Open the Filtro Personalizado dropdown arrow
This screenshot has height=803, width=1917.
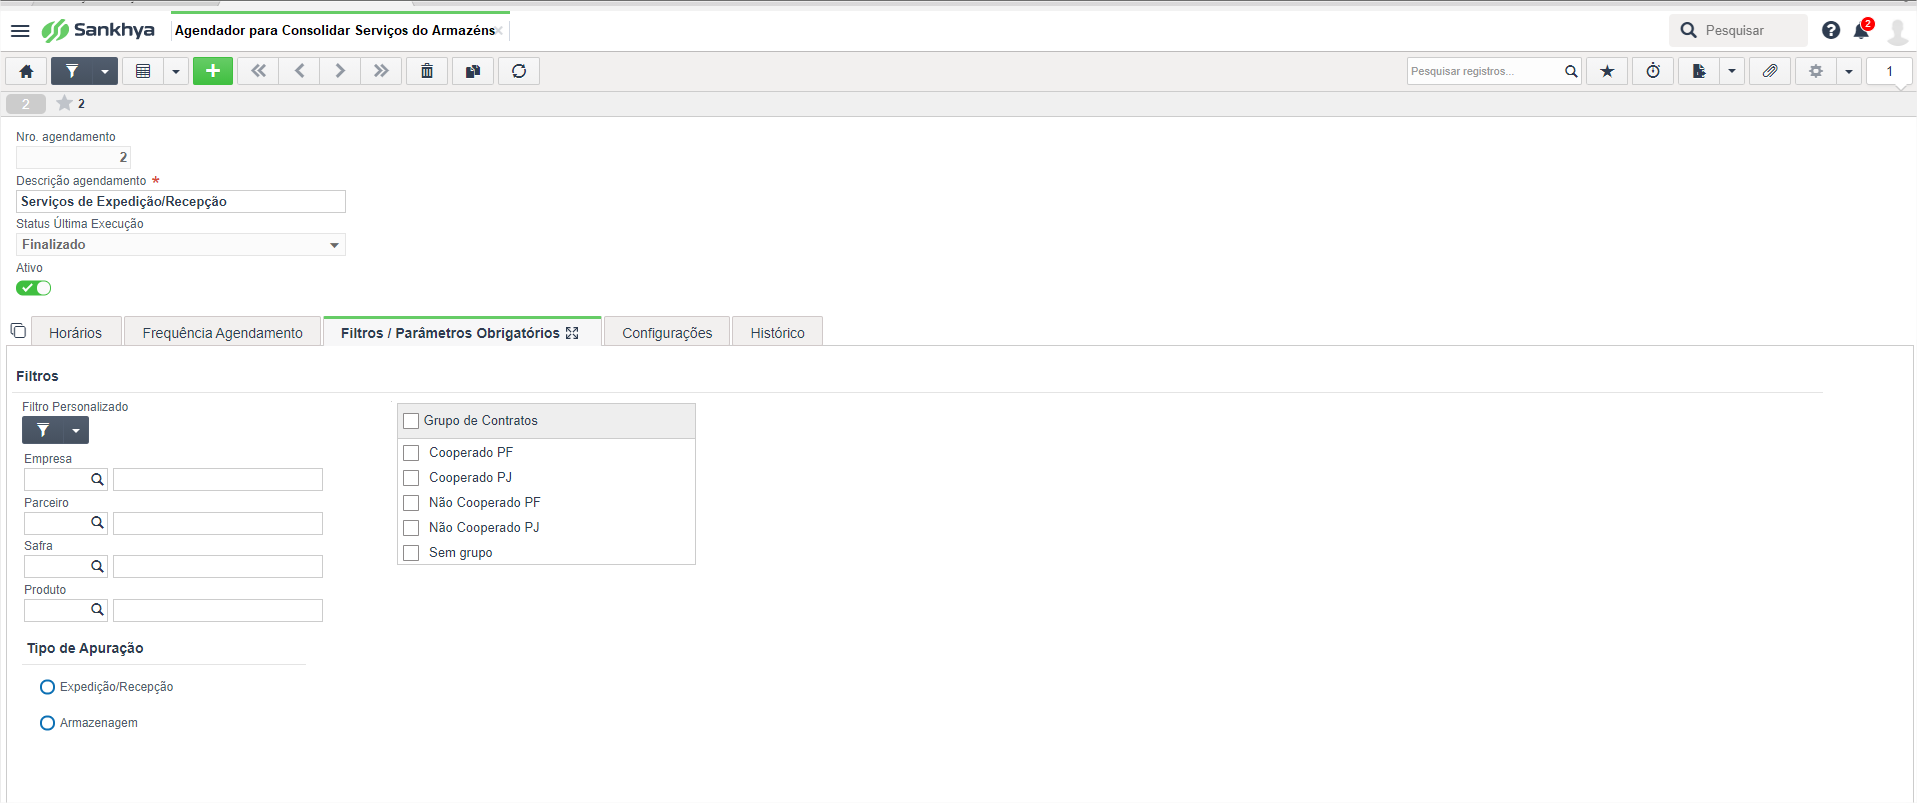76,430
